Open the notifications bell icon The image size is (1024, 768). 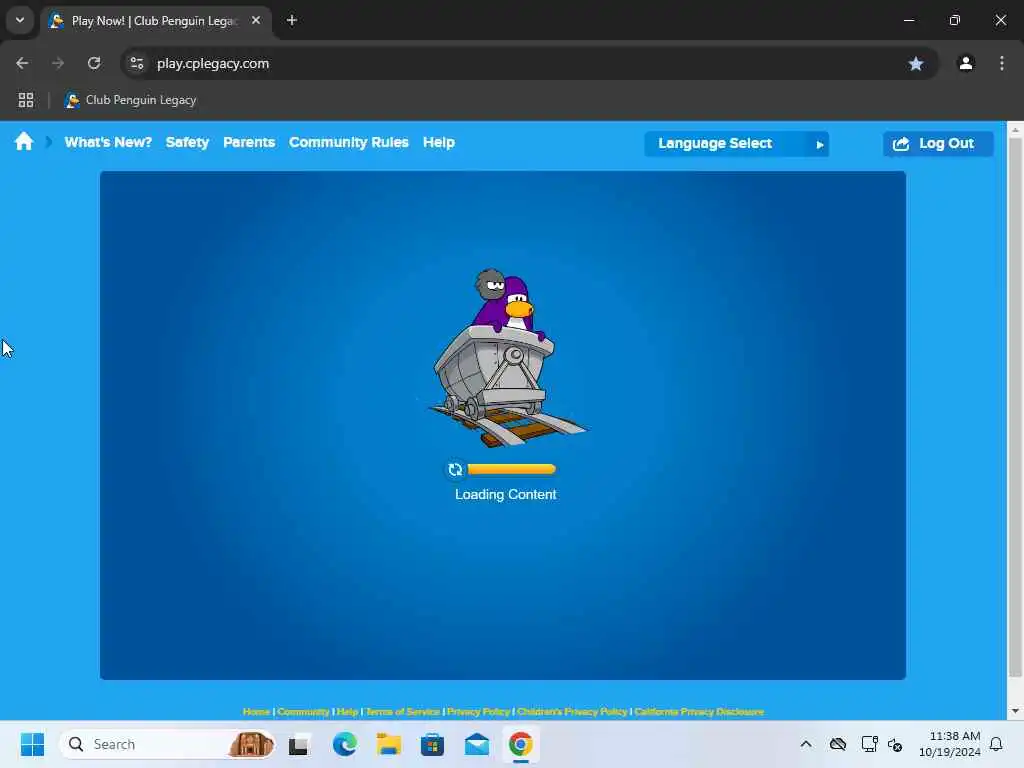pos(996,744)
